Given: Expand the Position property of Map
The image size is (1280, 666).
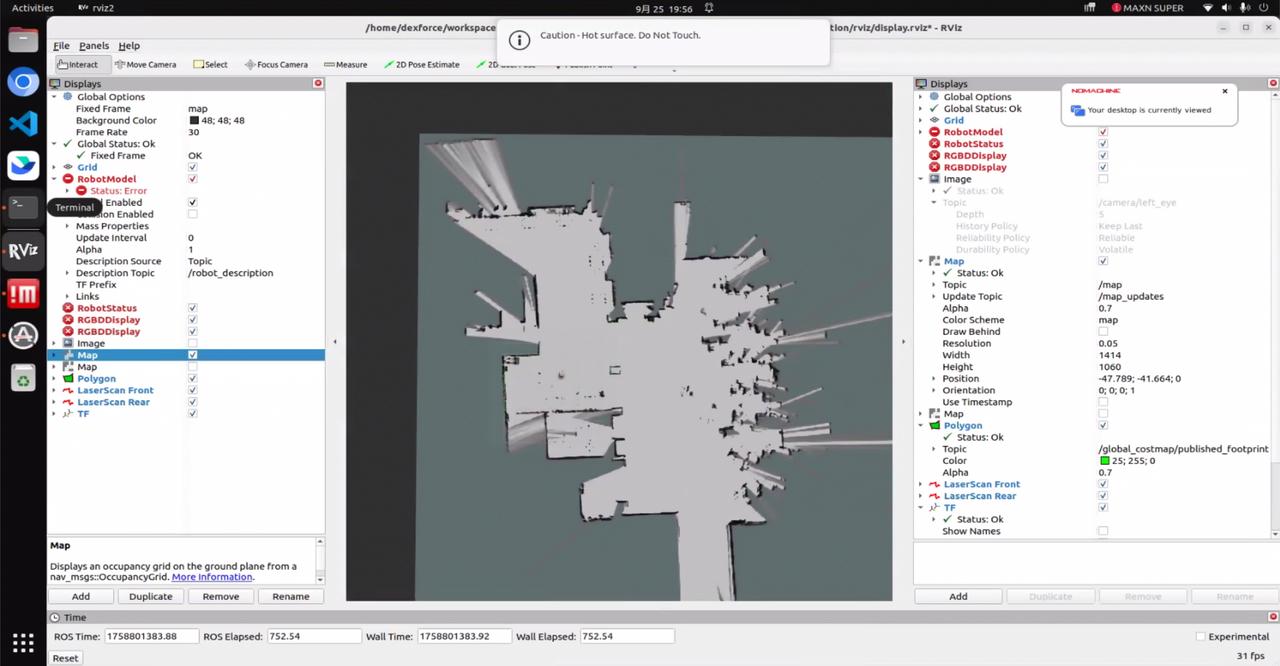Looking at the screenshot, I should pyautogui.click(x=934, y=379).
